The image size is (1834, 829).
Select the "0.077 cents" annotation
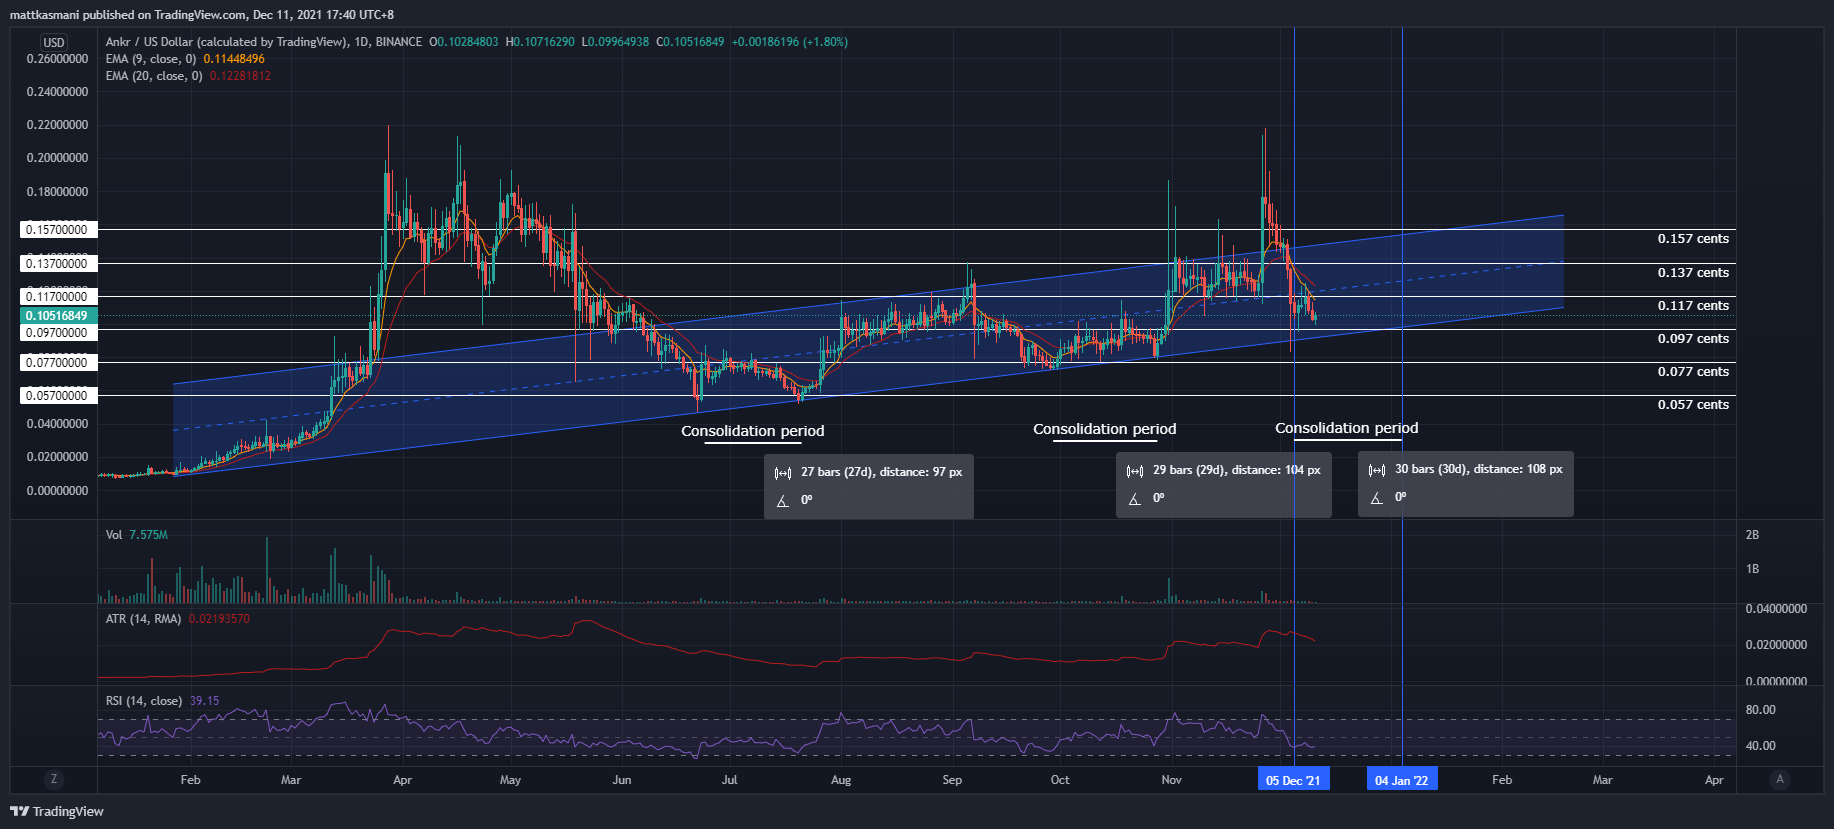pyautogui.click(x=1693, y=372)
